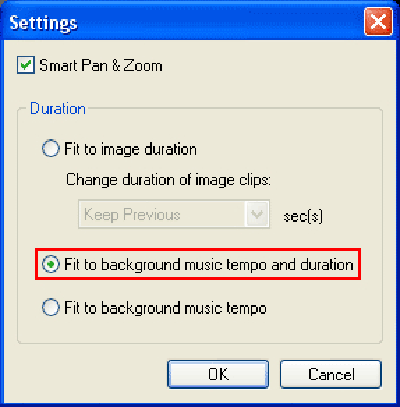Click the blue 'Duration' group heading

(58, 109)
